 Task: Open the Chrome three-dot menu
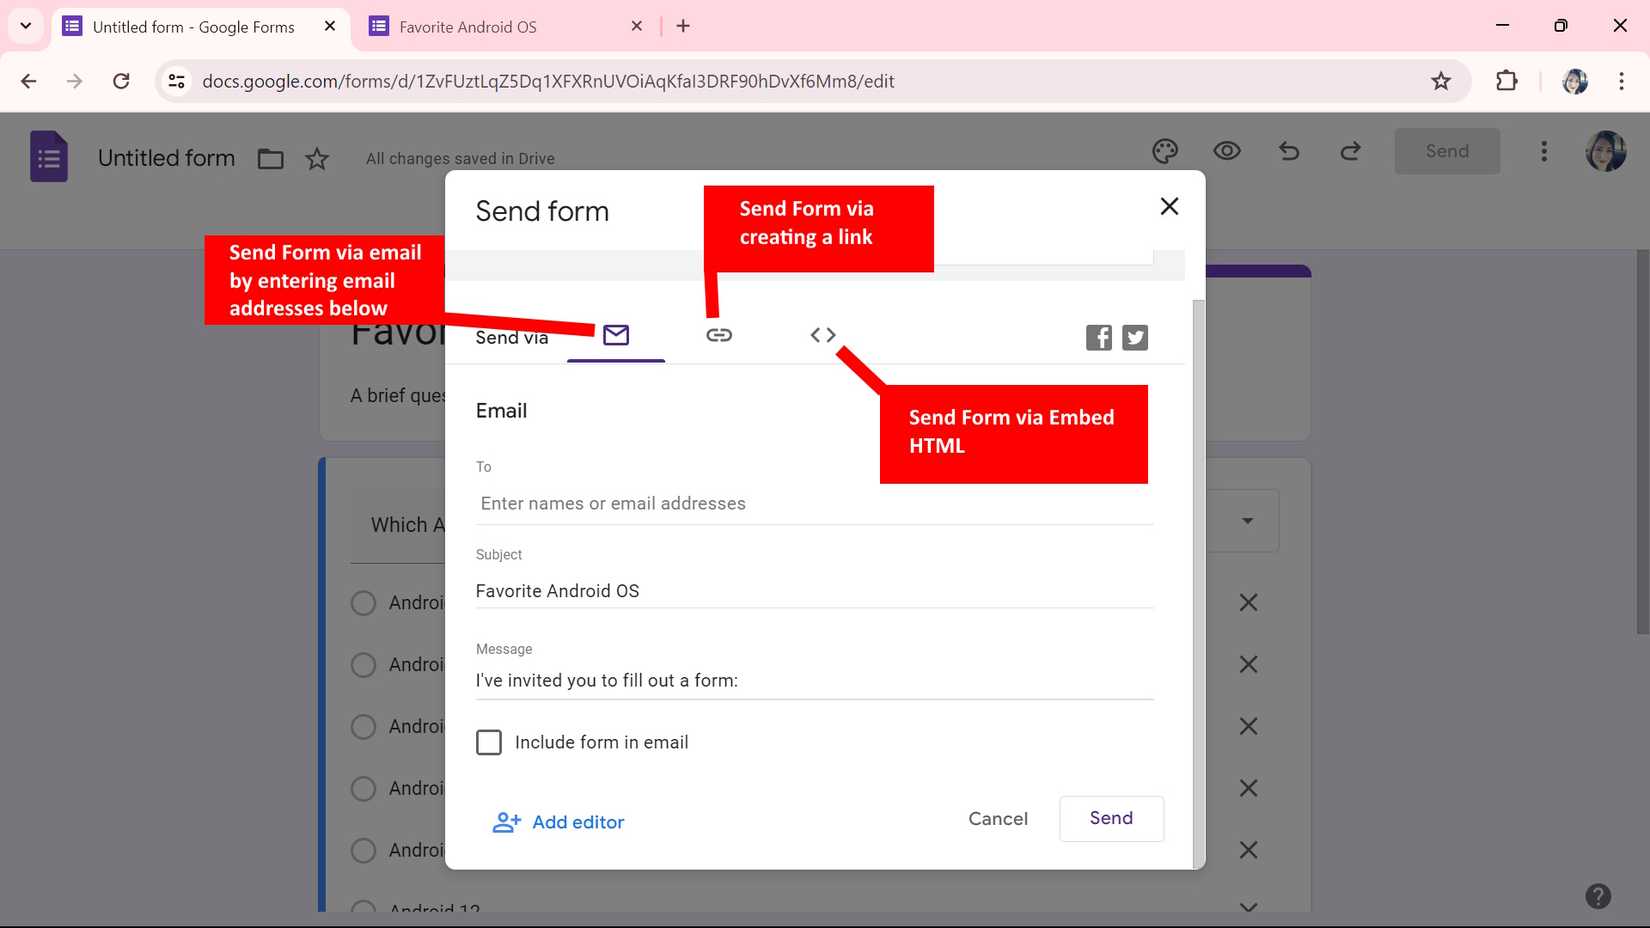point(1622,81)
